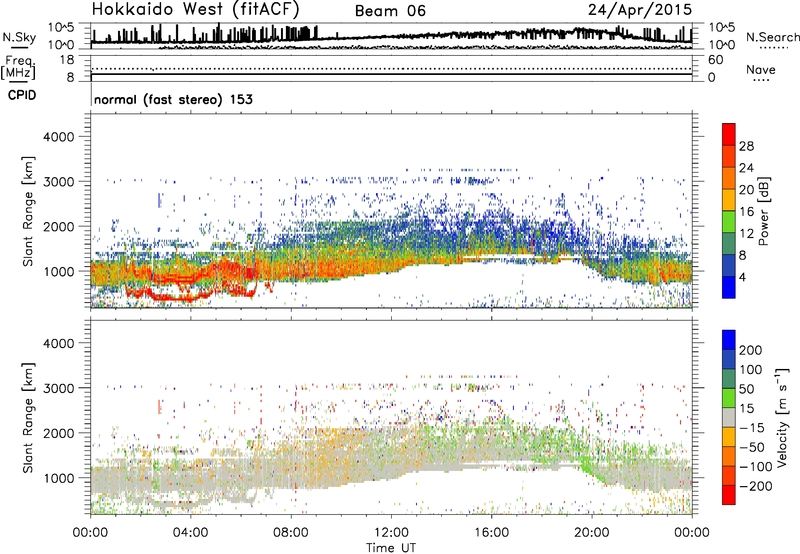
Task: Click the '16' tick on power colorbar
Action: [746, 212]
